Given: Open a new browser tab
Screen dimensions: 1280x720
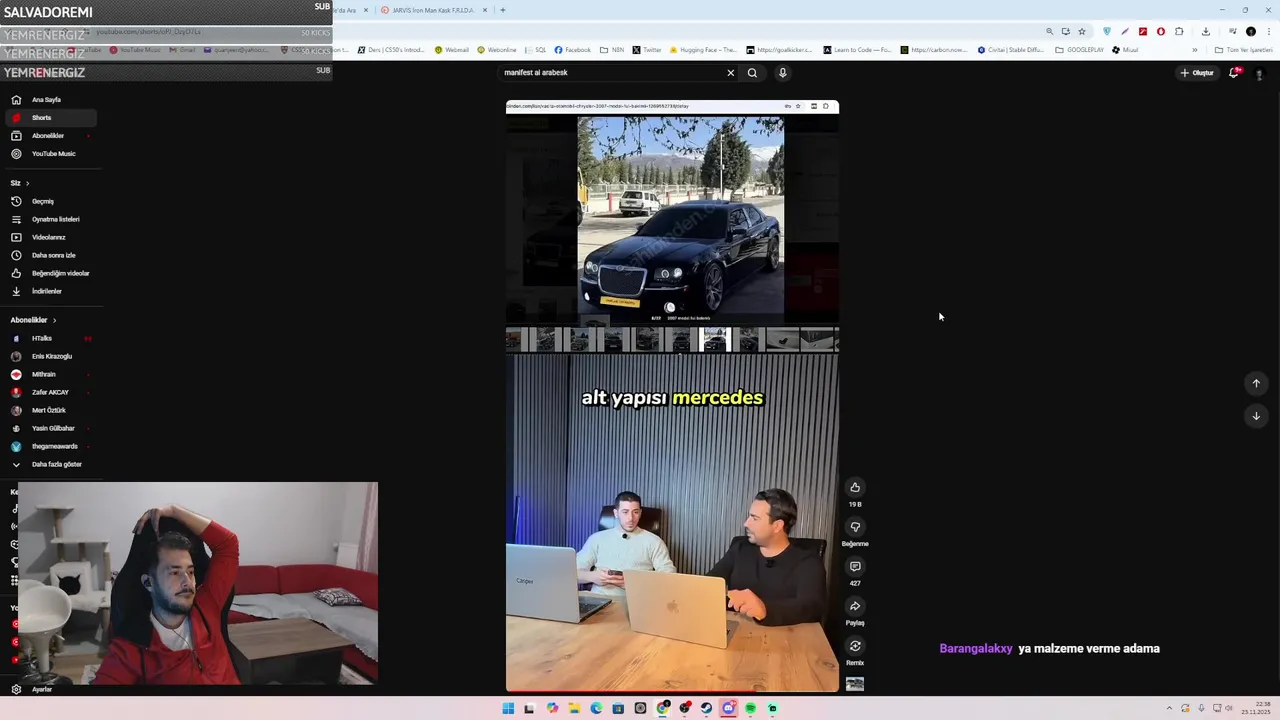Looking at the screenshot, I should (502, 10).
